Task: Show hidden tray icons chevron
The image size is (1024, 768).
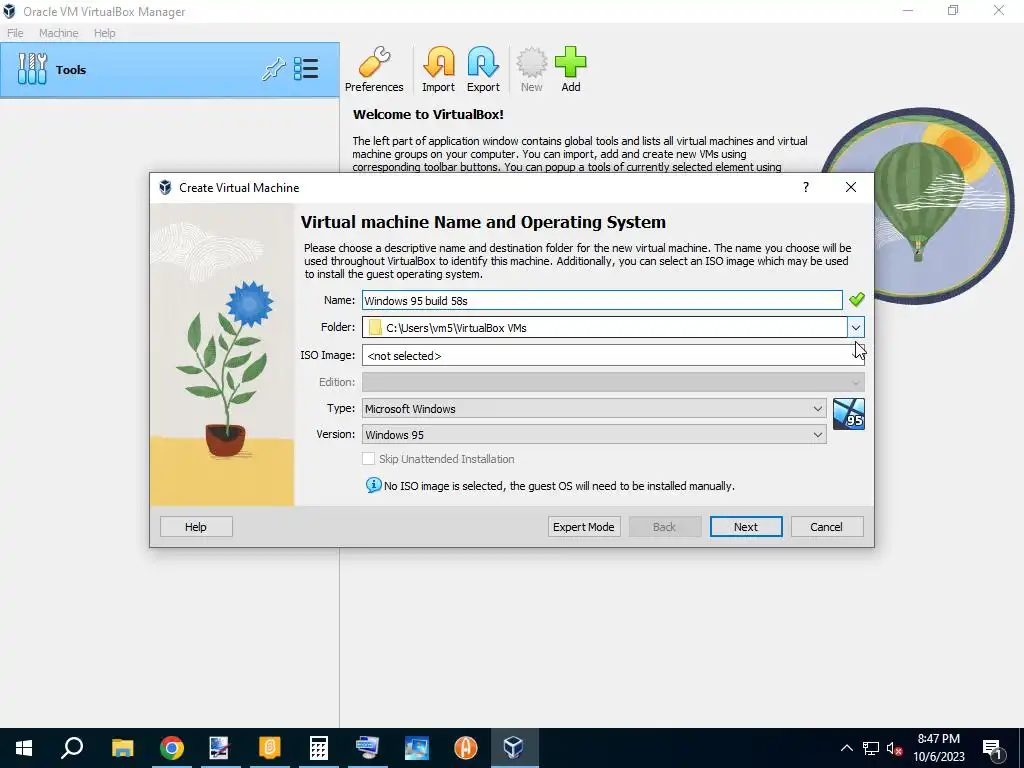Action: click(846, 748)
